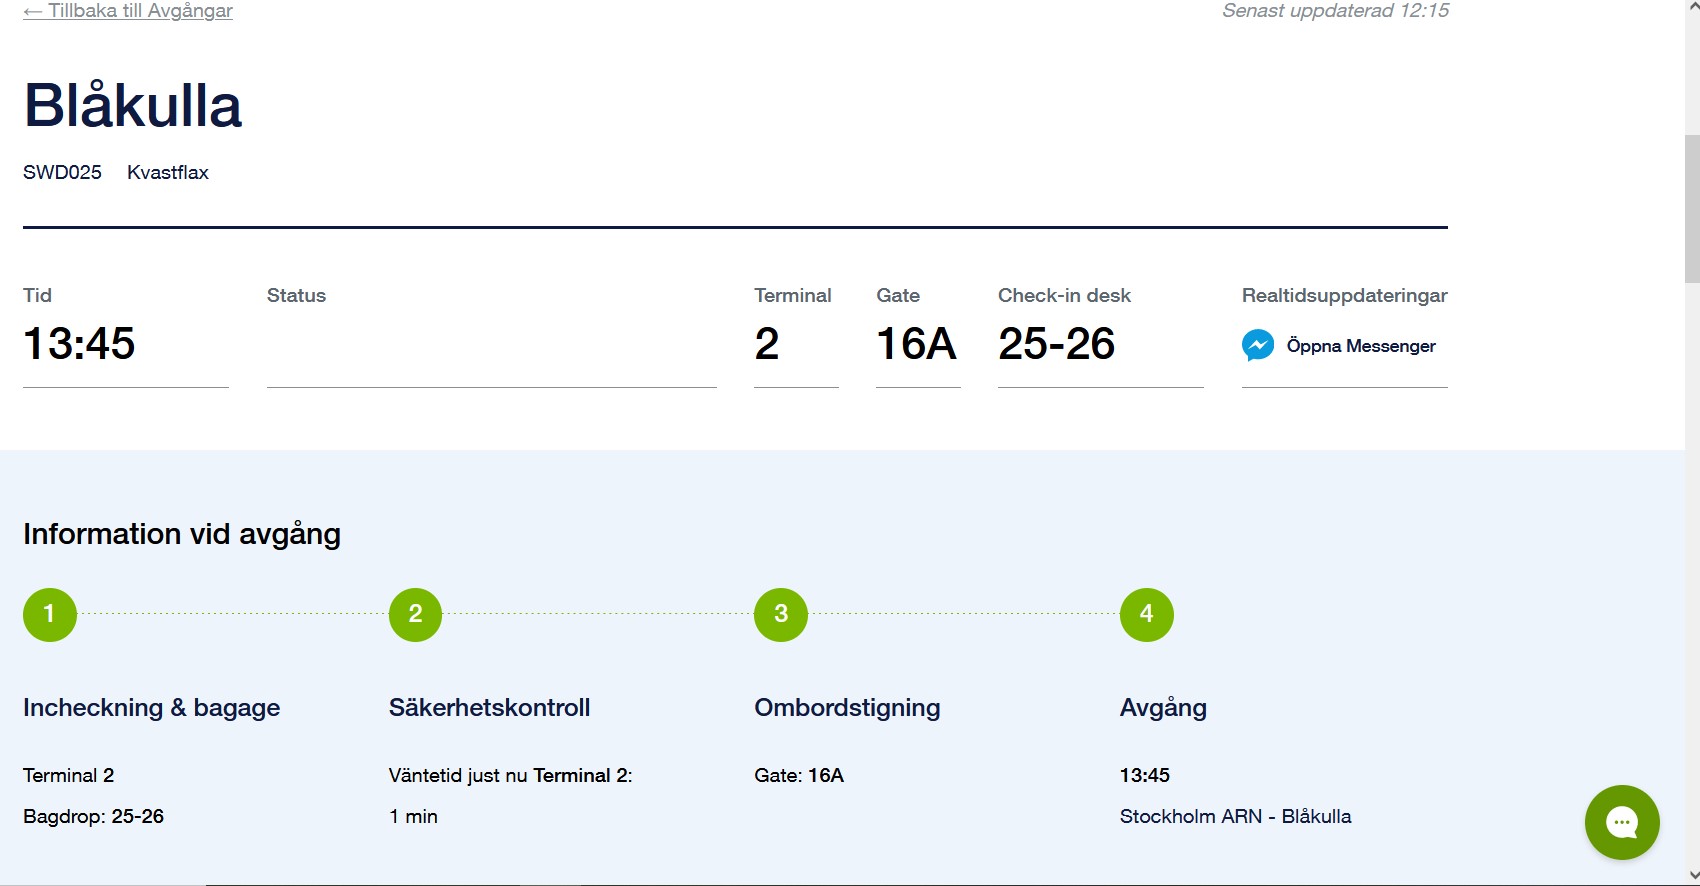The image size is (1700, 886).
Task: Click the check-in desk value 25-26
Action: 1056,344
